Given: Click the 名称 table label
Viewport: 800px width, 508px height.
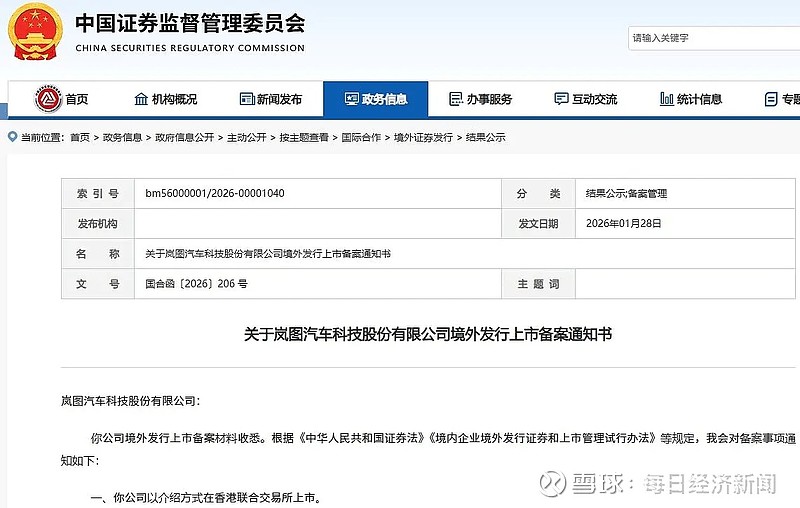Looking at the screenshot, I should pyautogui.click(x=97, y=253).
